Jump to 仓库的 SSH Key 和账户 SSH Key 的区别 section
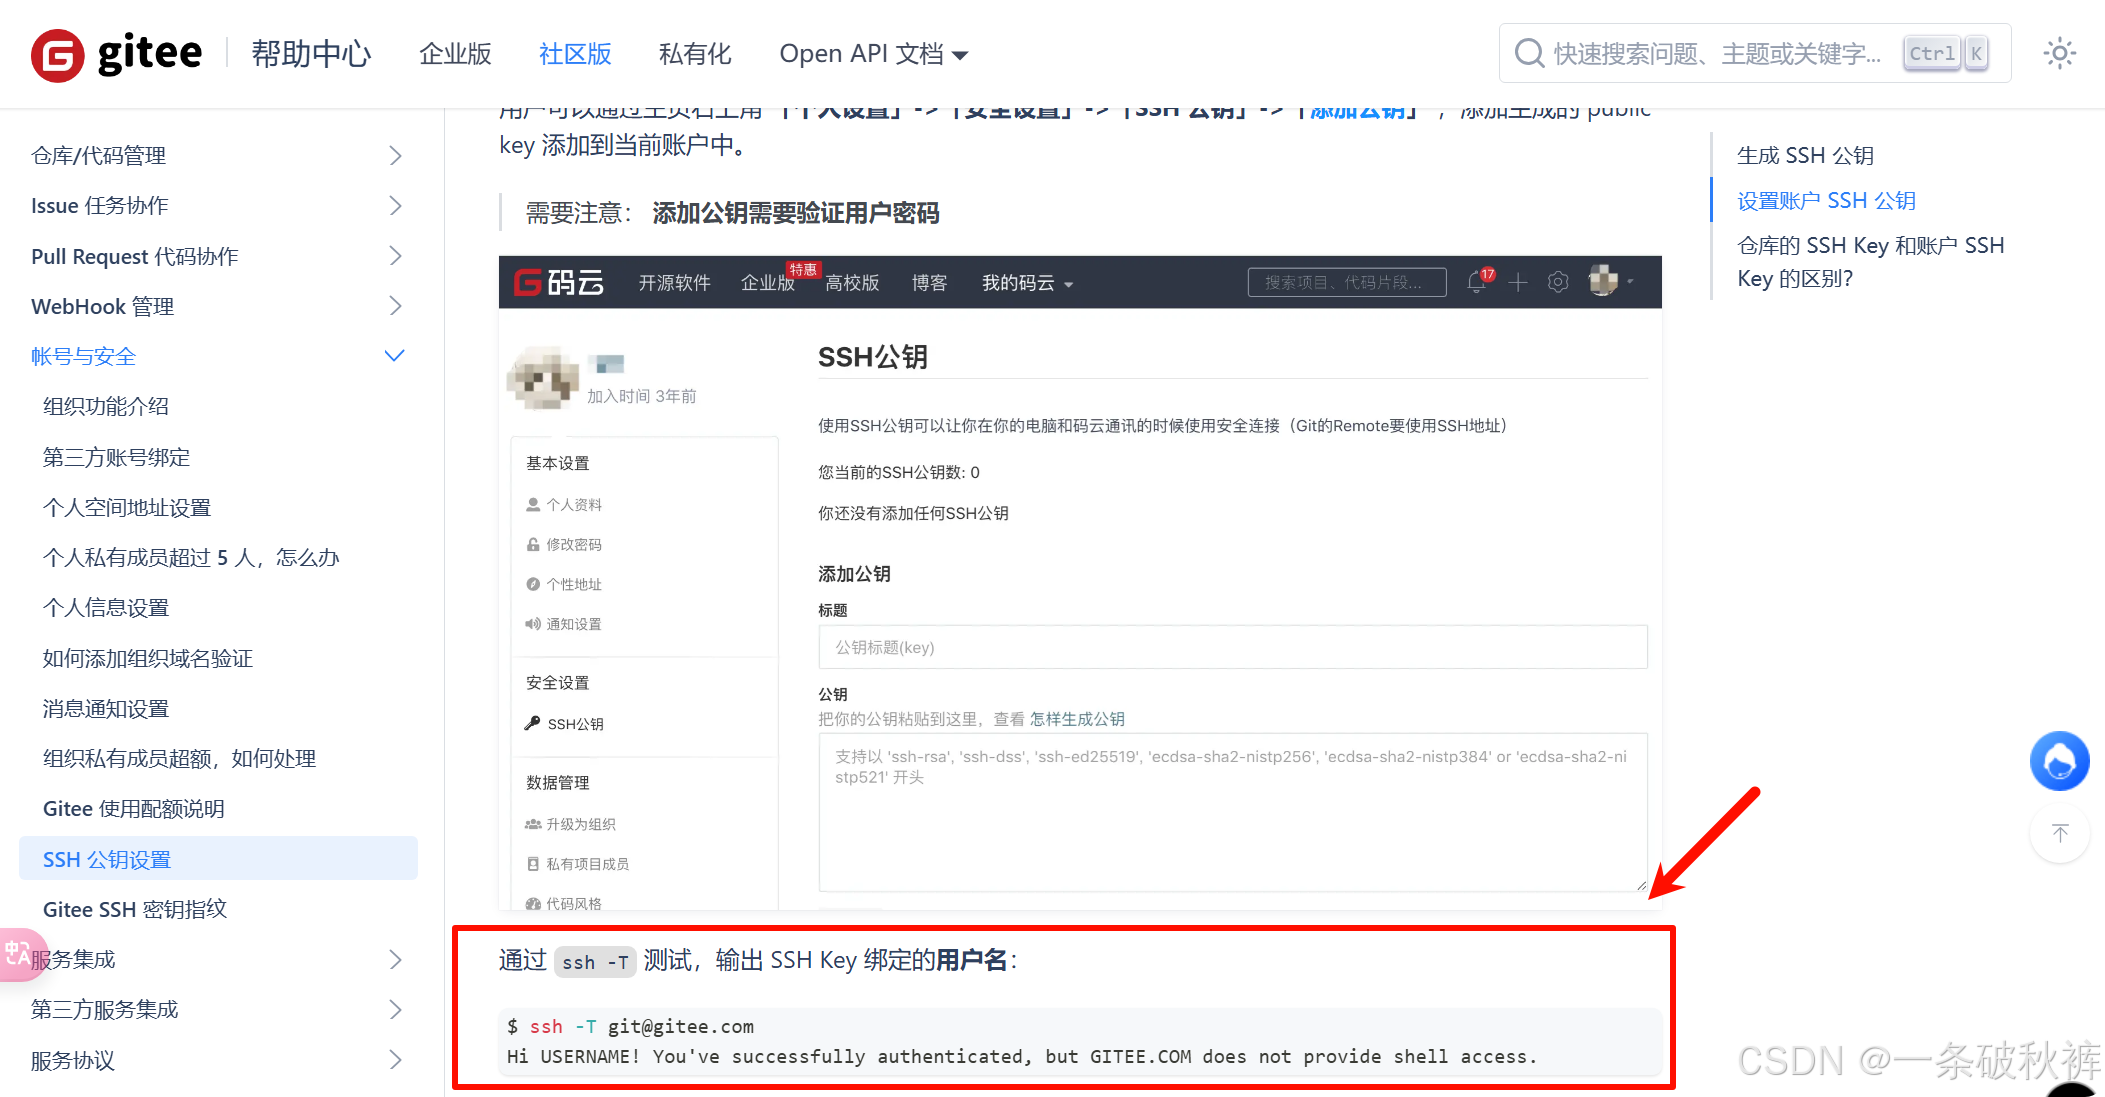 coord(1870,261)
